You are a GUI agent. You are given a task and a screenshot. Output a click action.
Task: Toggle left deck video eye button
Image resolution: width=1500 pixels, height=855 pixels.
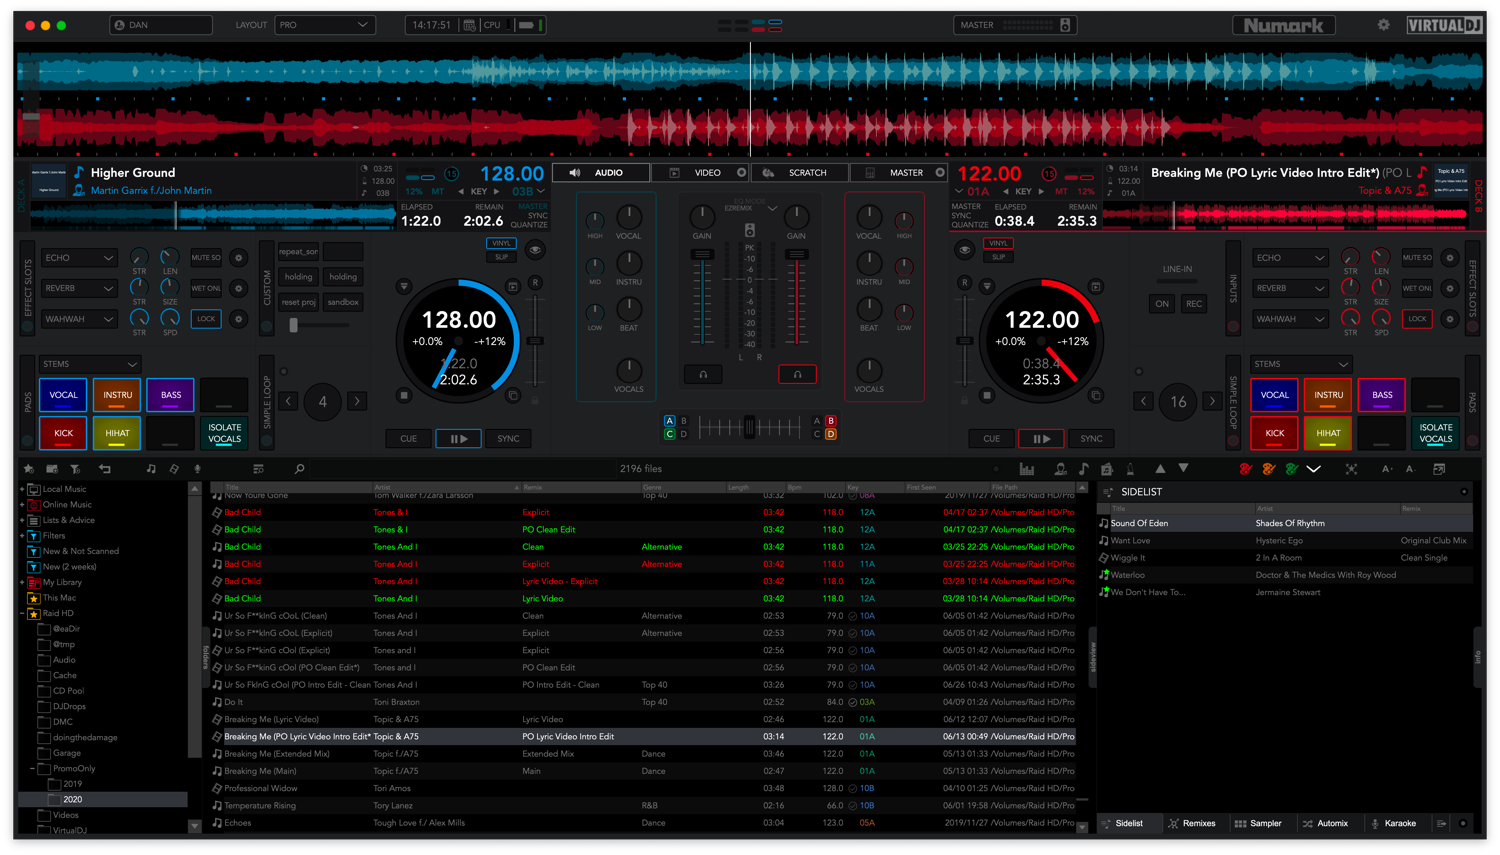(535, 250)
